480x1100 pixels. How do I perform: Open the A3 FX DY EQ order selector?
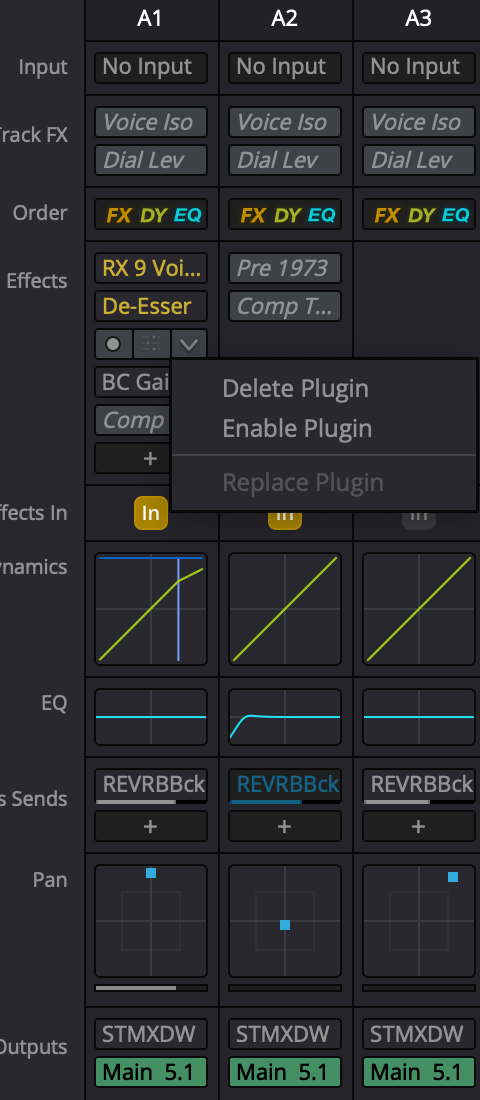[419, 215]
